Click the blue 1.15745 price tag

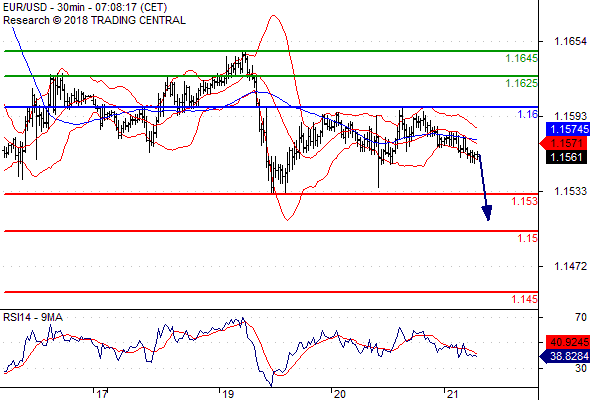568,129
